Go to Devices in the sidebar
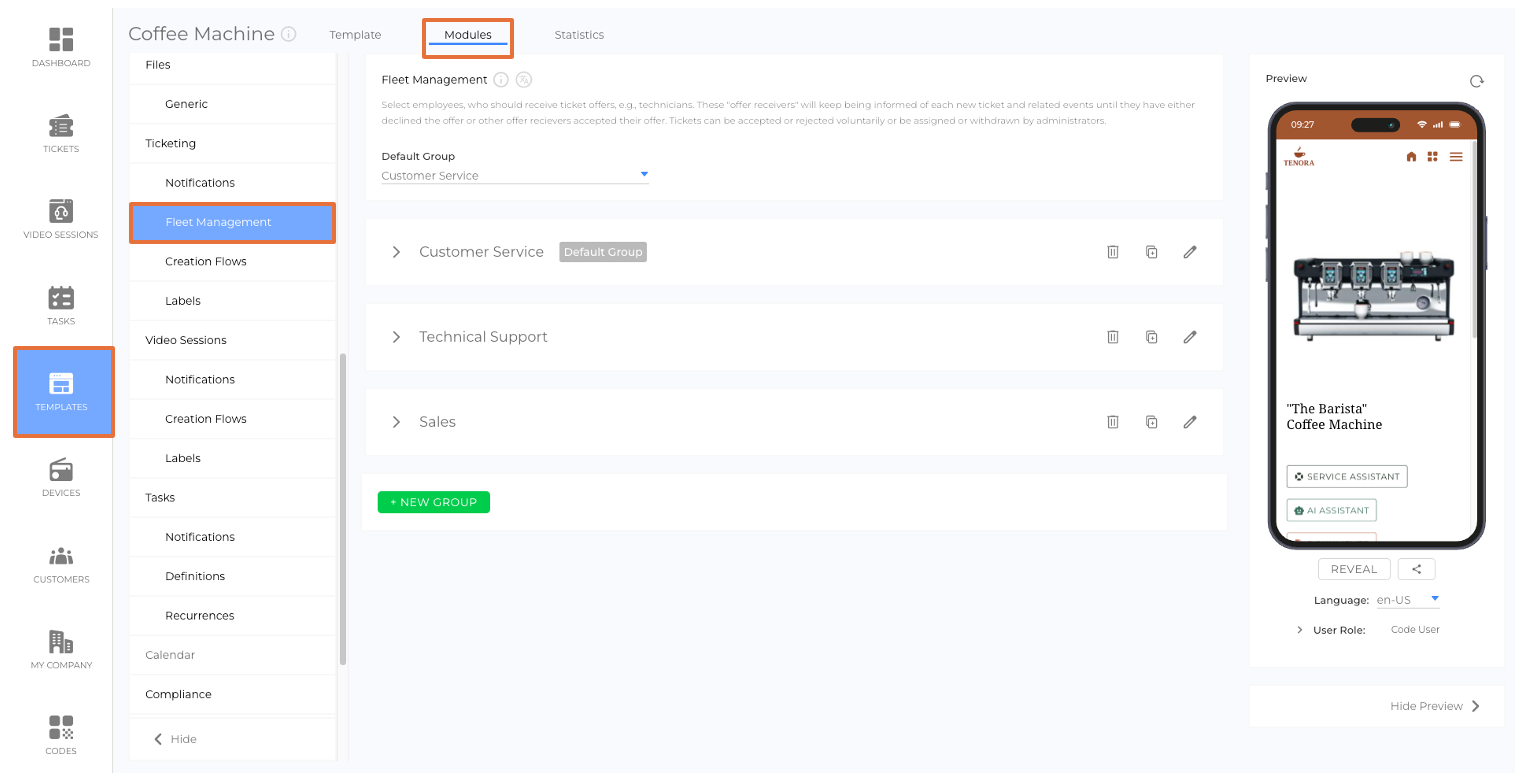 (61, 478)
